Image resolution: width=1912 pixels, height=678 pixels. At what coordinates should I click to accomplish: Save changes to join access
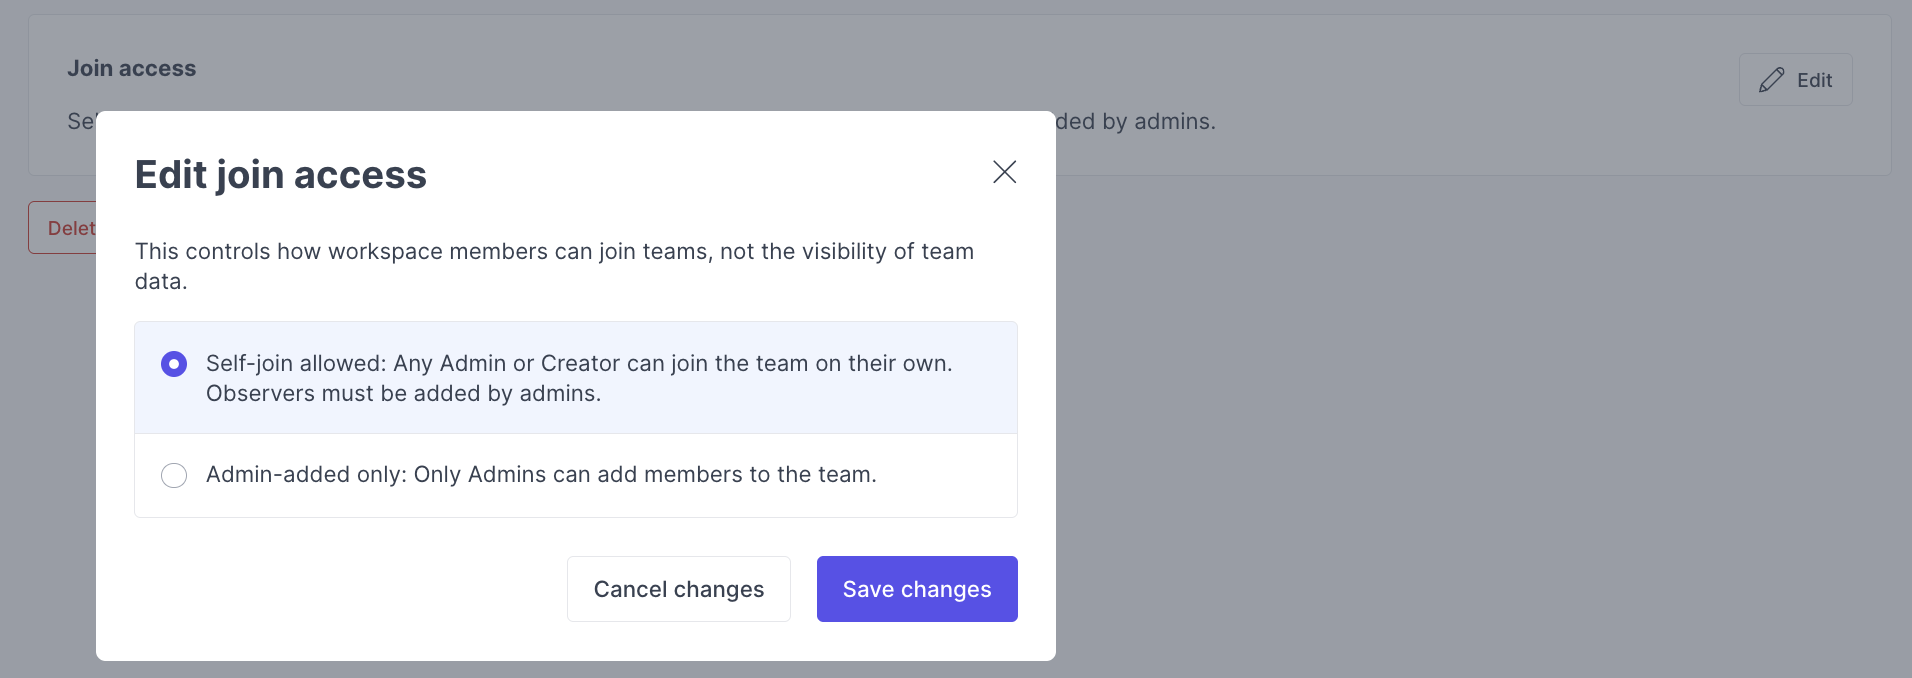pyautogui.click(x=917, y=589)
